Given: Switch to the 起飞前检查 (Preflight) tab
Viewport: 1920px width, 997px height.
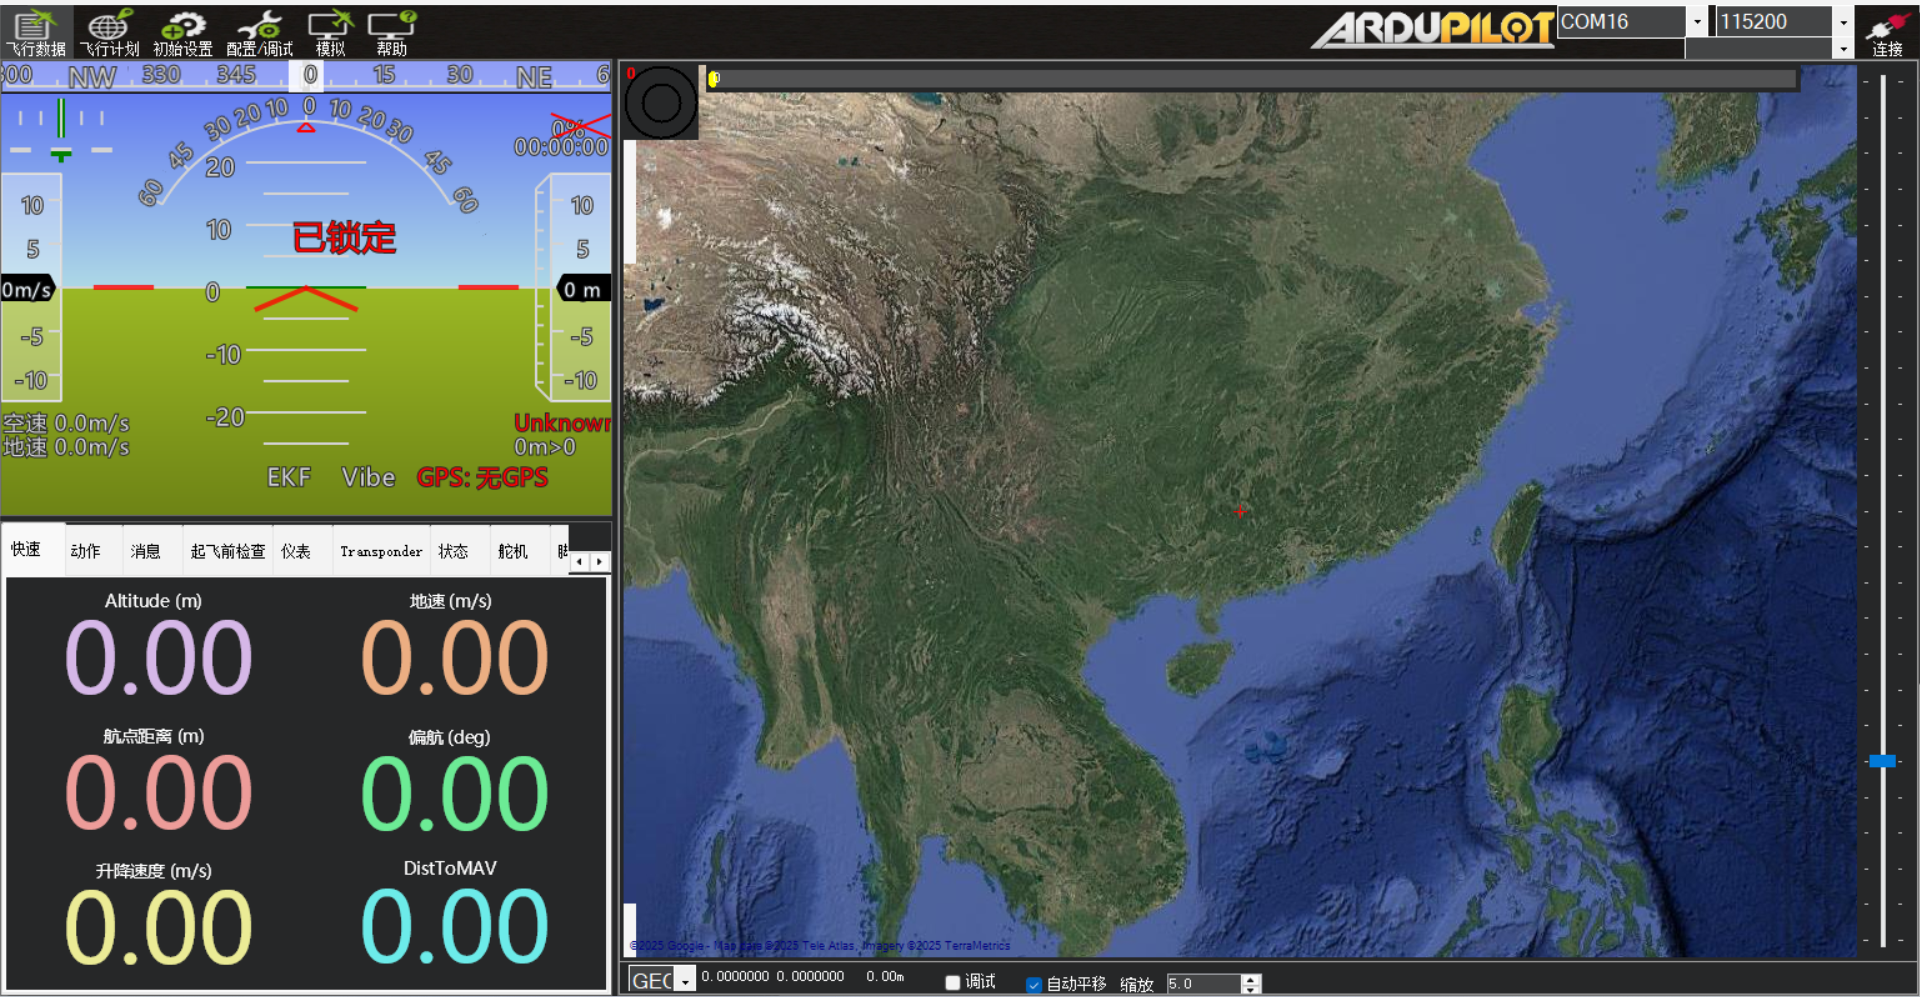Looking at the screenshot, I should coord(228,551).
